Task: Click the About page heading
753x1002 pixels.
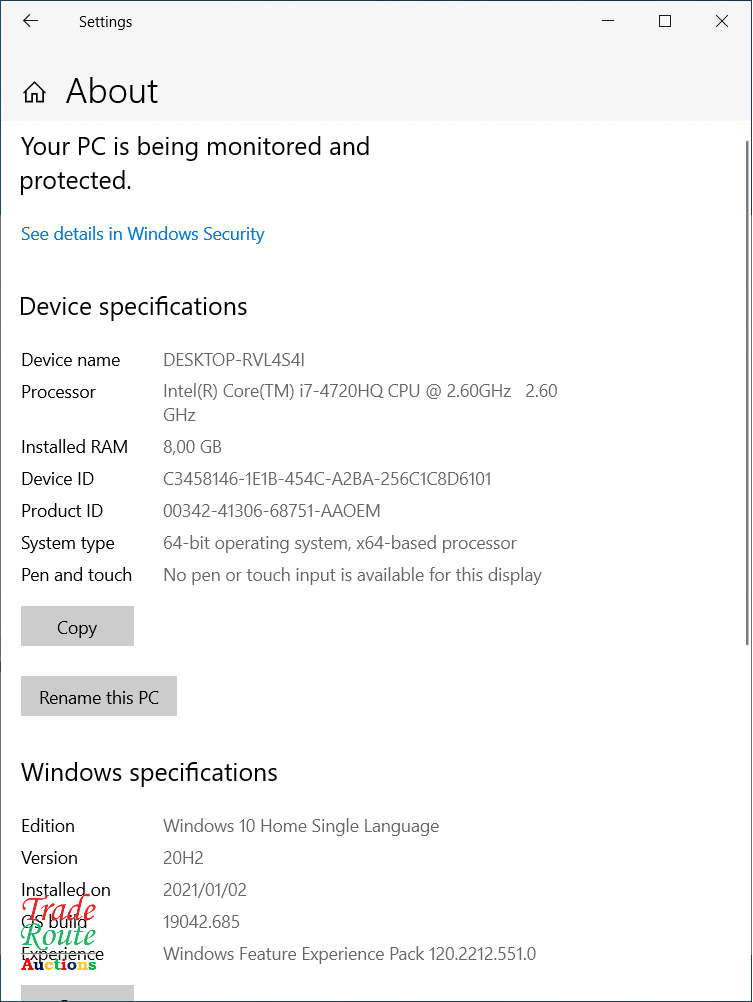Action: [x=111, y=91]
